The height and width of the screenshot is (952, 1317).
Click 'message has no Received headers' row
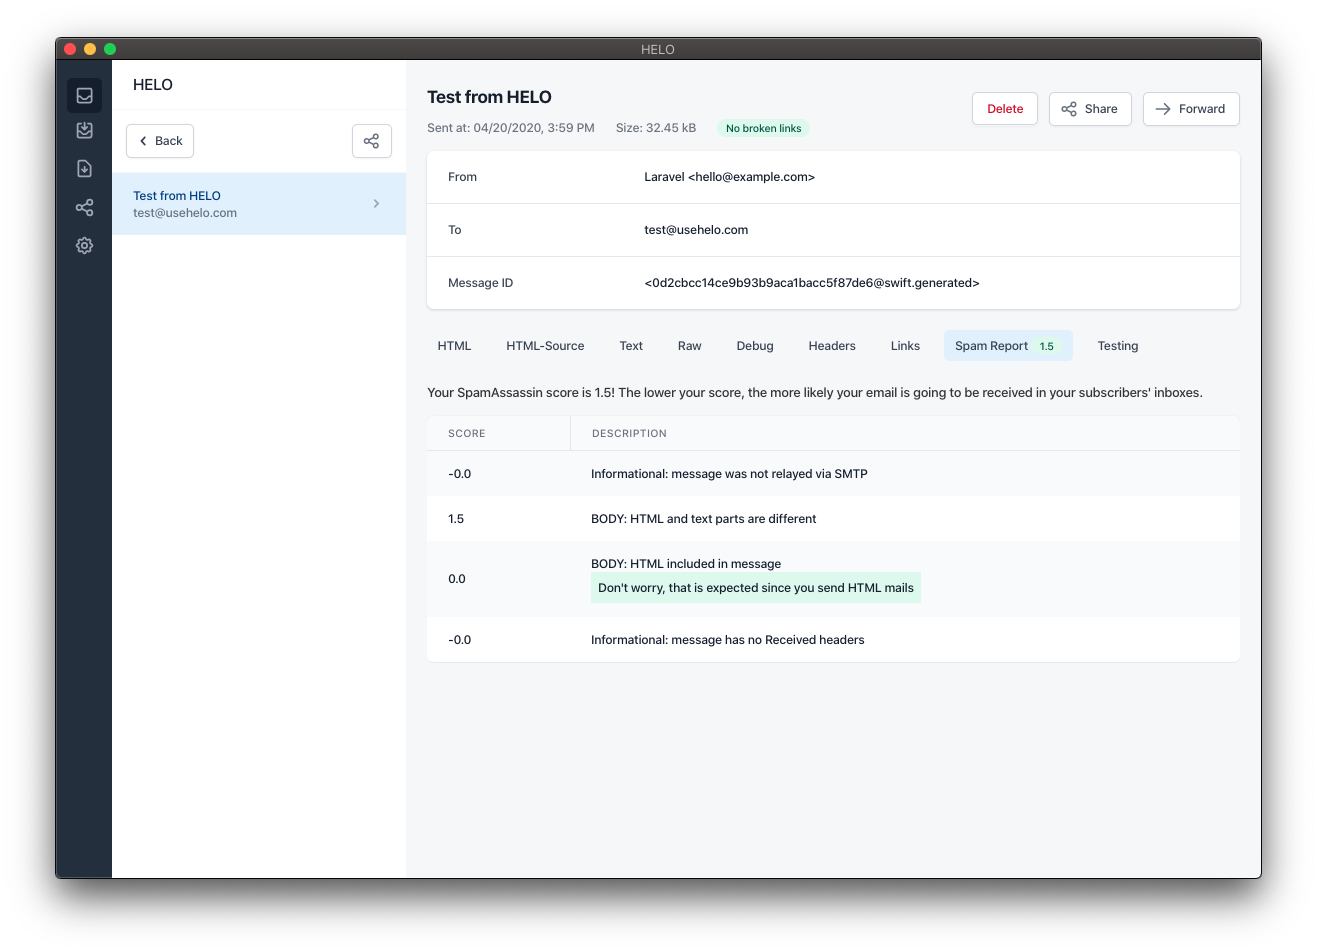(833, 640)
